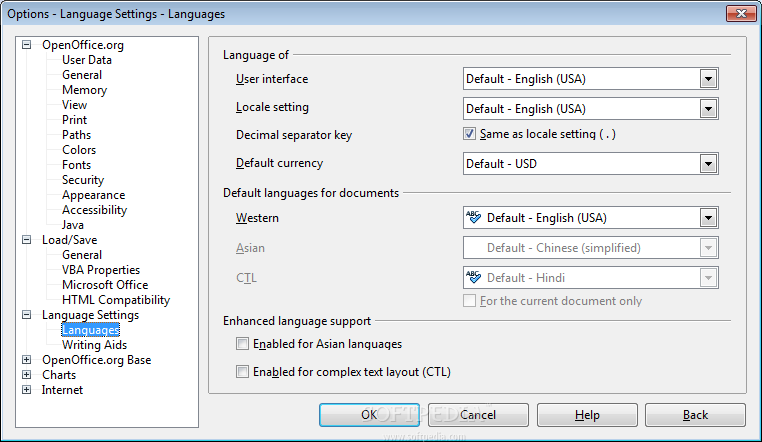Open HTML Compatibility page

pyautogui.click(x=116, y=300)
